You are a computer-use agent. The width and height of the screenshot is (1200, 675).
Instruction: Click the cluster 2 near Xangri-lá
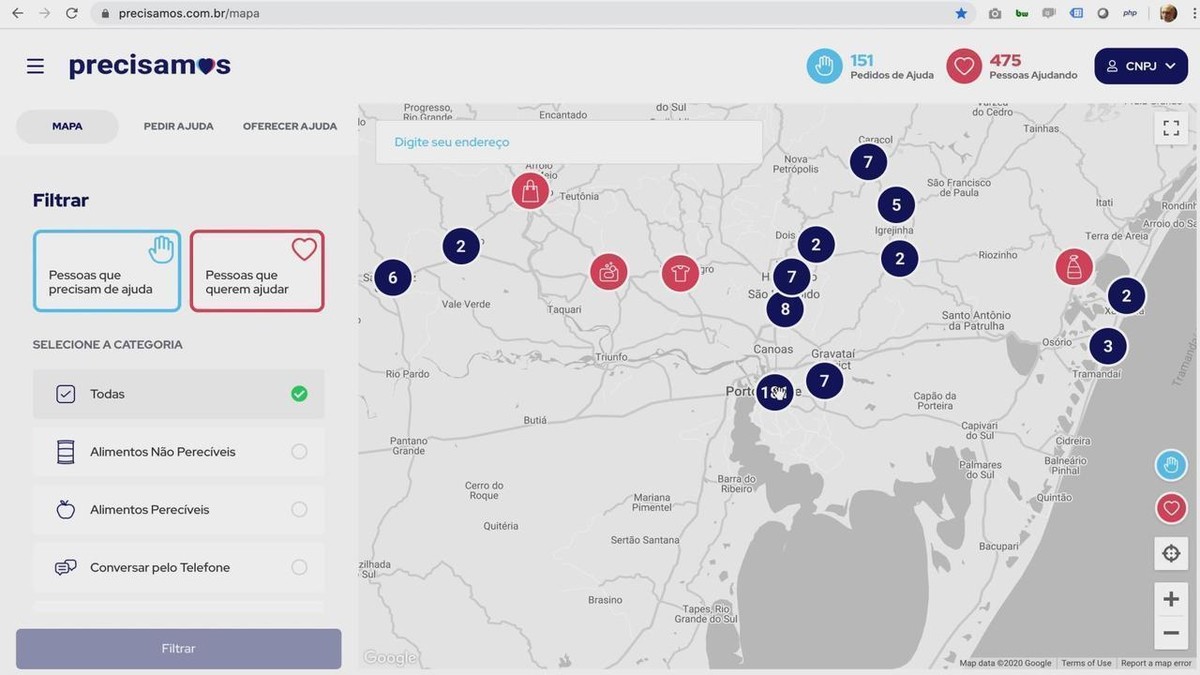point(1126,296)
